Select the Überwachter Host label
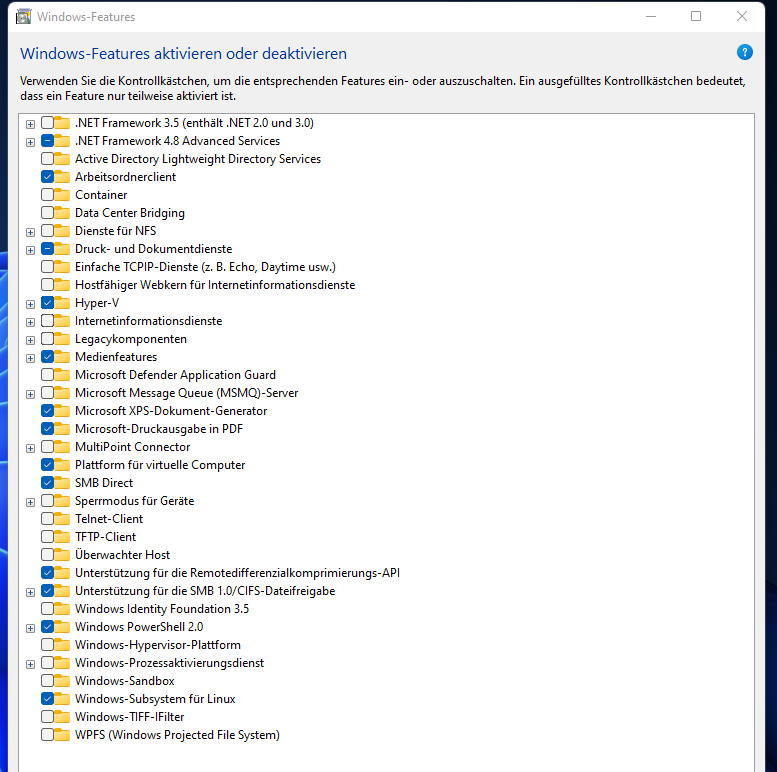777x772 pixels. [x=122, y=554]
